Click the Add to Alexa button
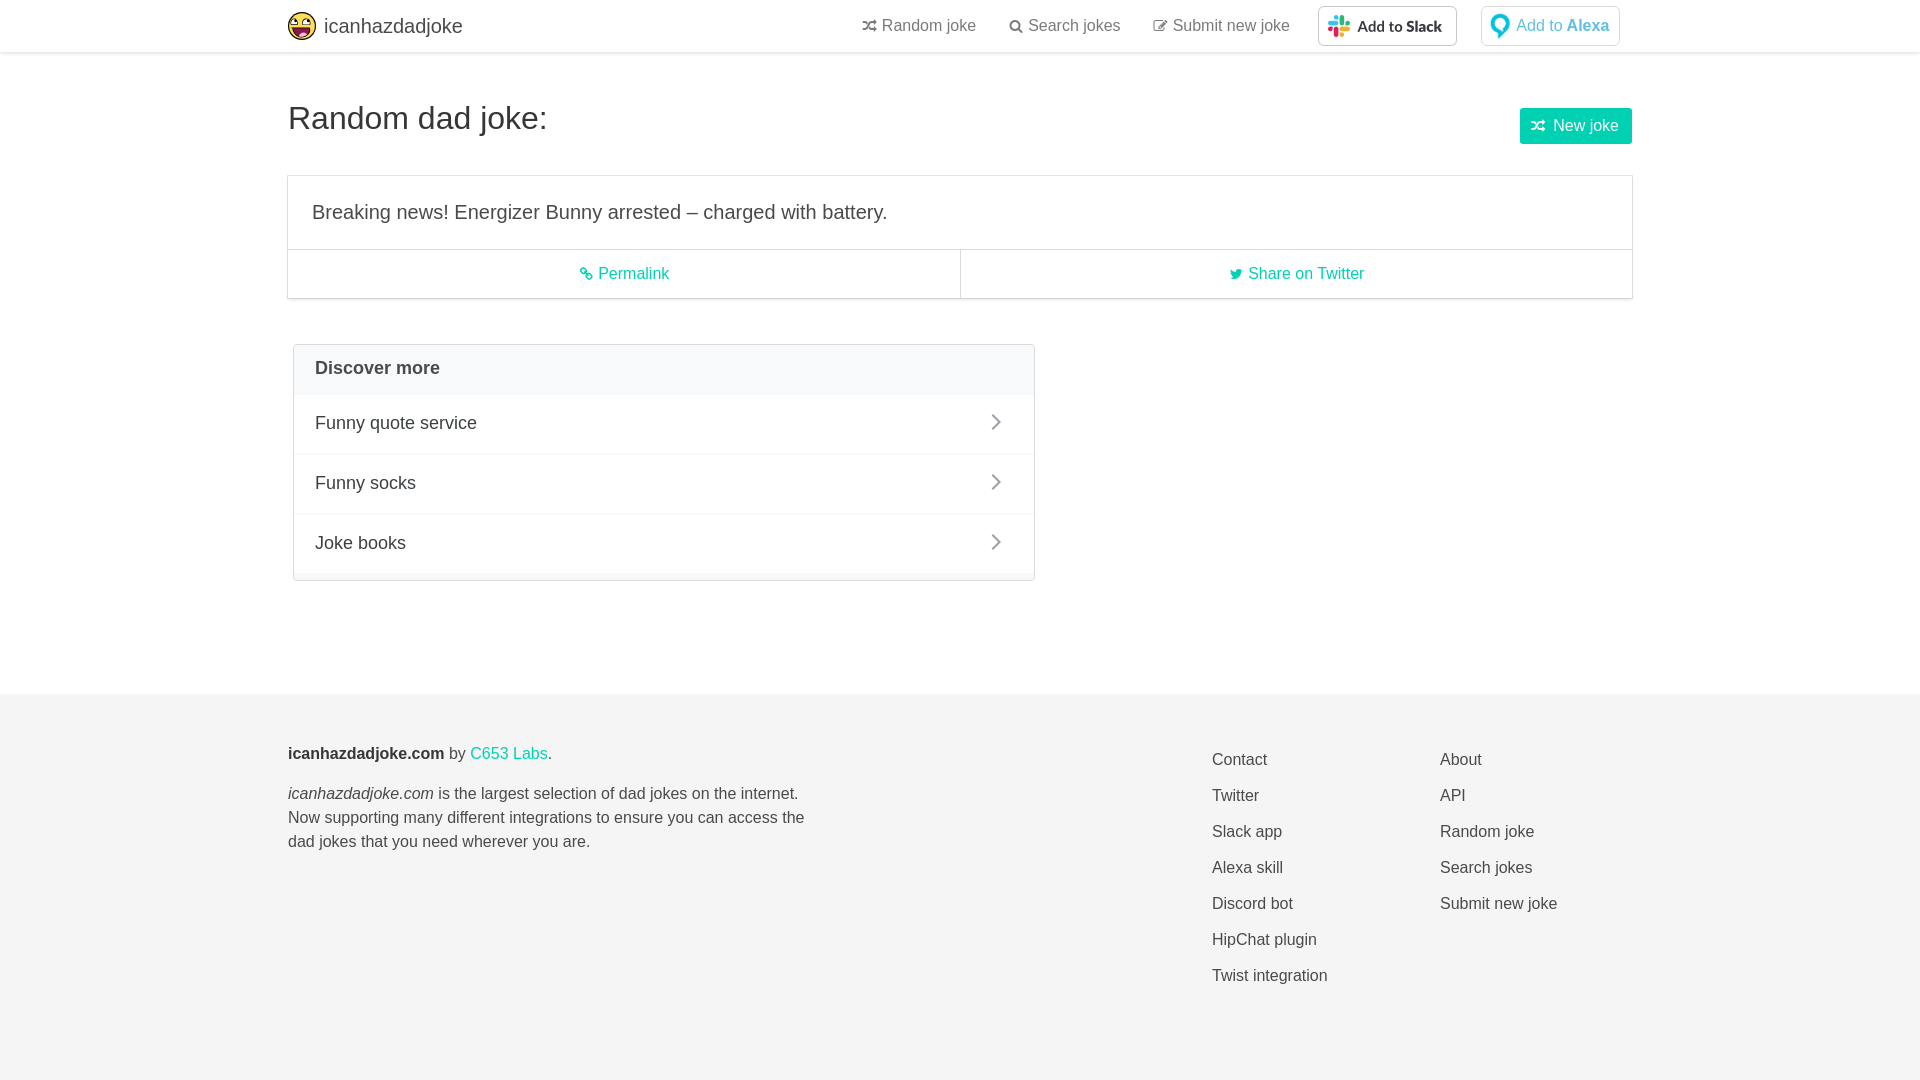This screenshot has height=1080, width=1920. (1550, 26)
